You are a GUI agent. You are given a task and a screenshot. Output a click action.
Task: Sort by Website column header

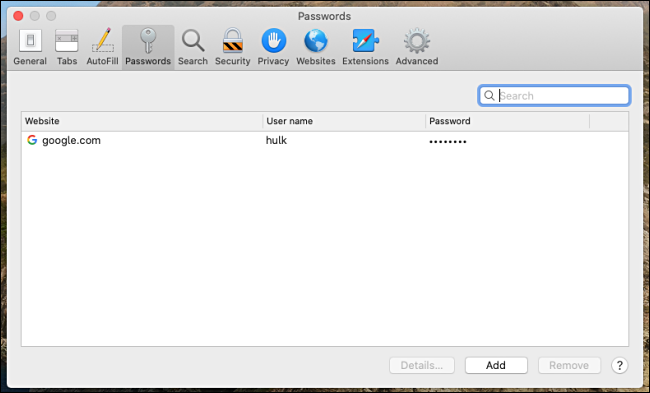point(142,121)
